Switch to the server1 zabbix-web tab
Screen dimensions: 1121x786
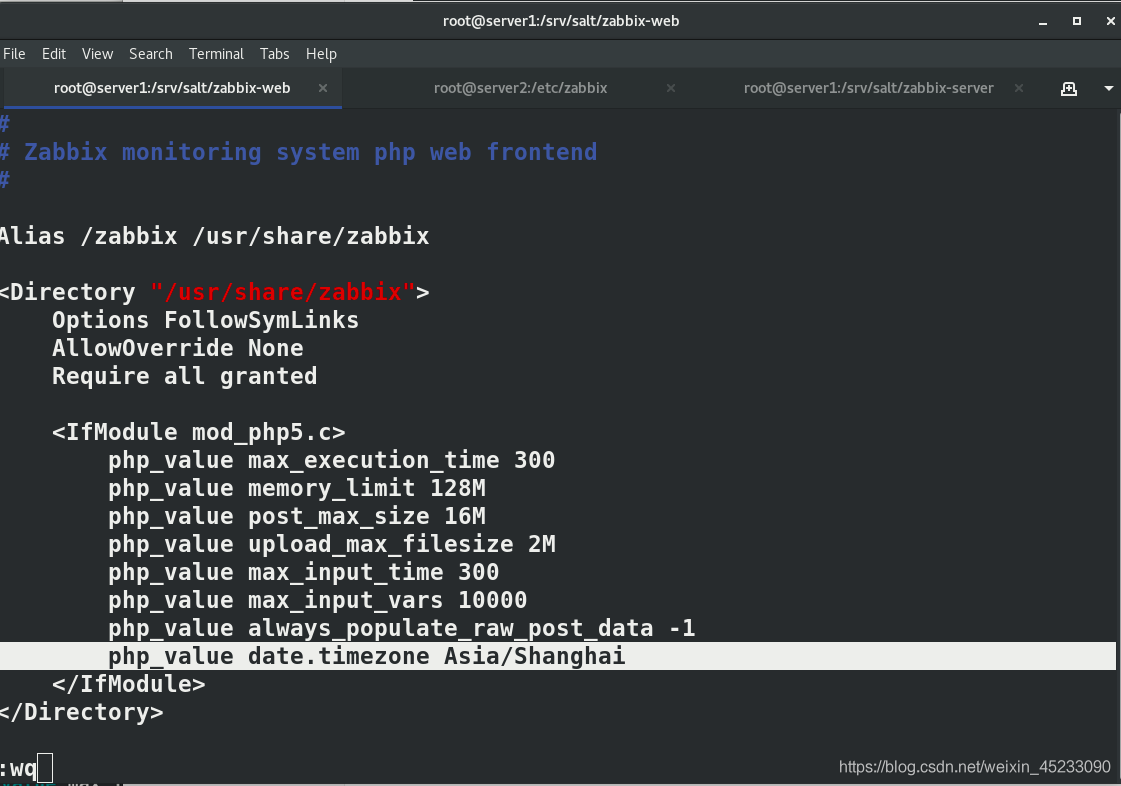(172, 88)
